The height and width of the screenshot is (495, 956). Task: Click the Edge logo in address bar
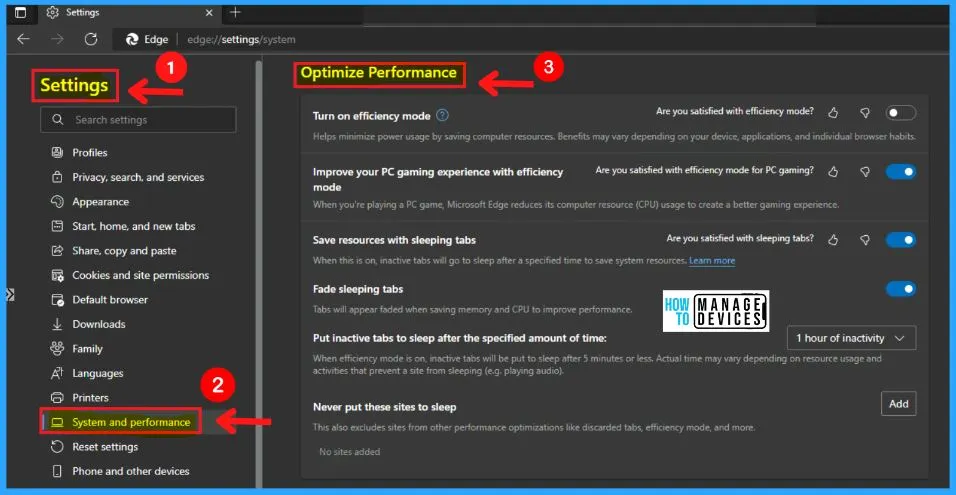point(132,40)
